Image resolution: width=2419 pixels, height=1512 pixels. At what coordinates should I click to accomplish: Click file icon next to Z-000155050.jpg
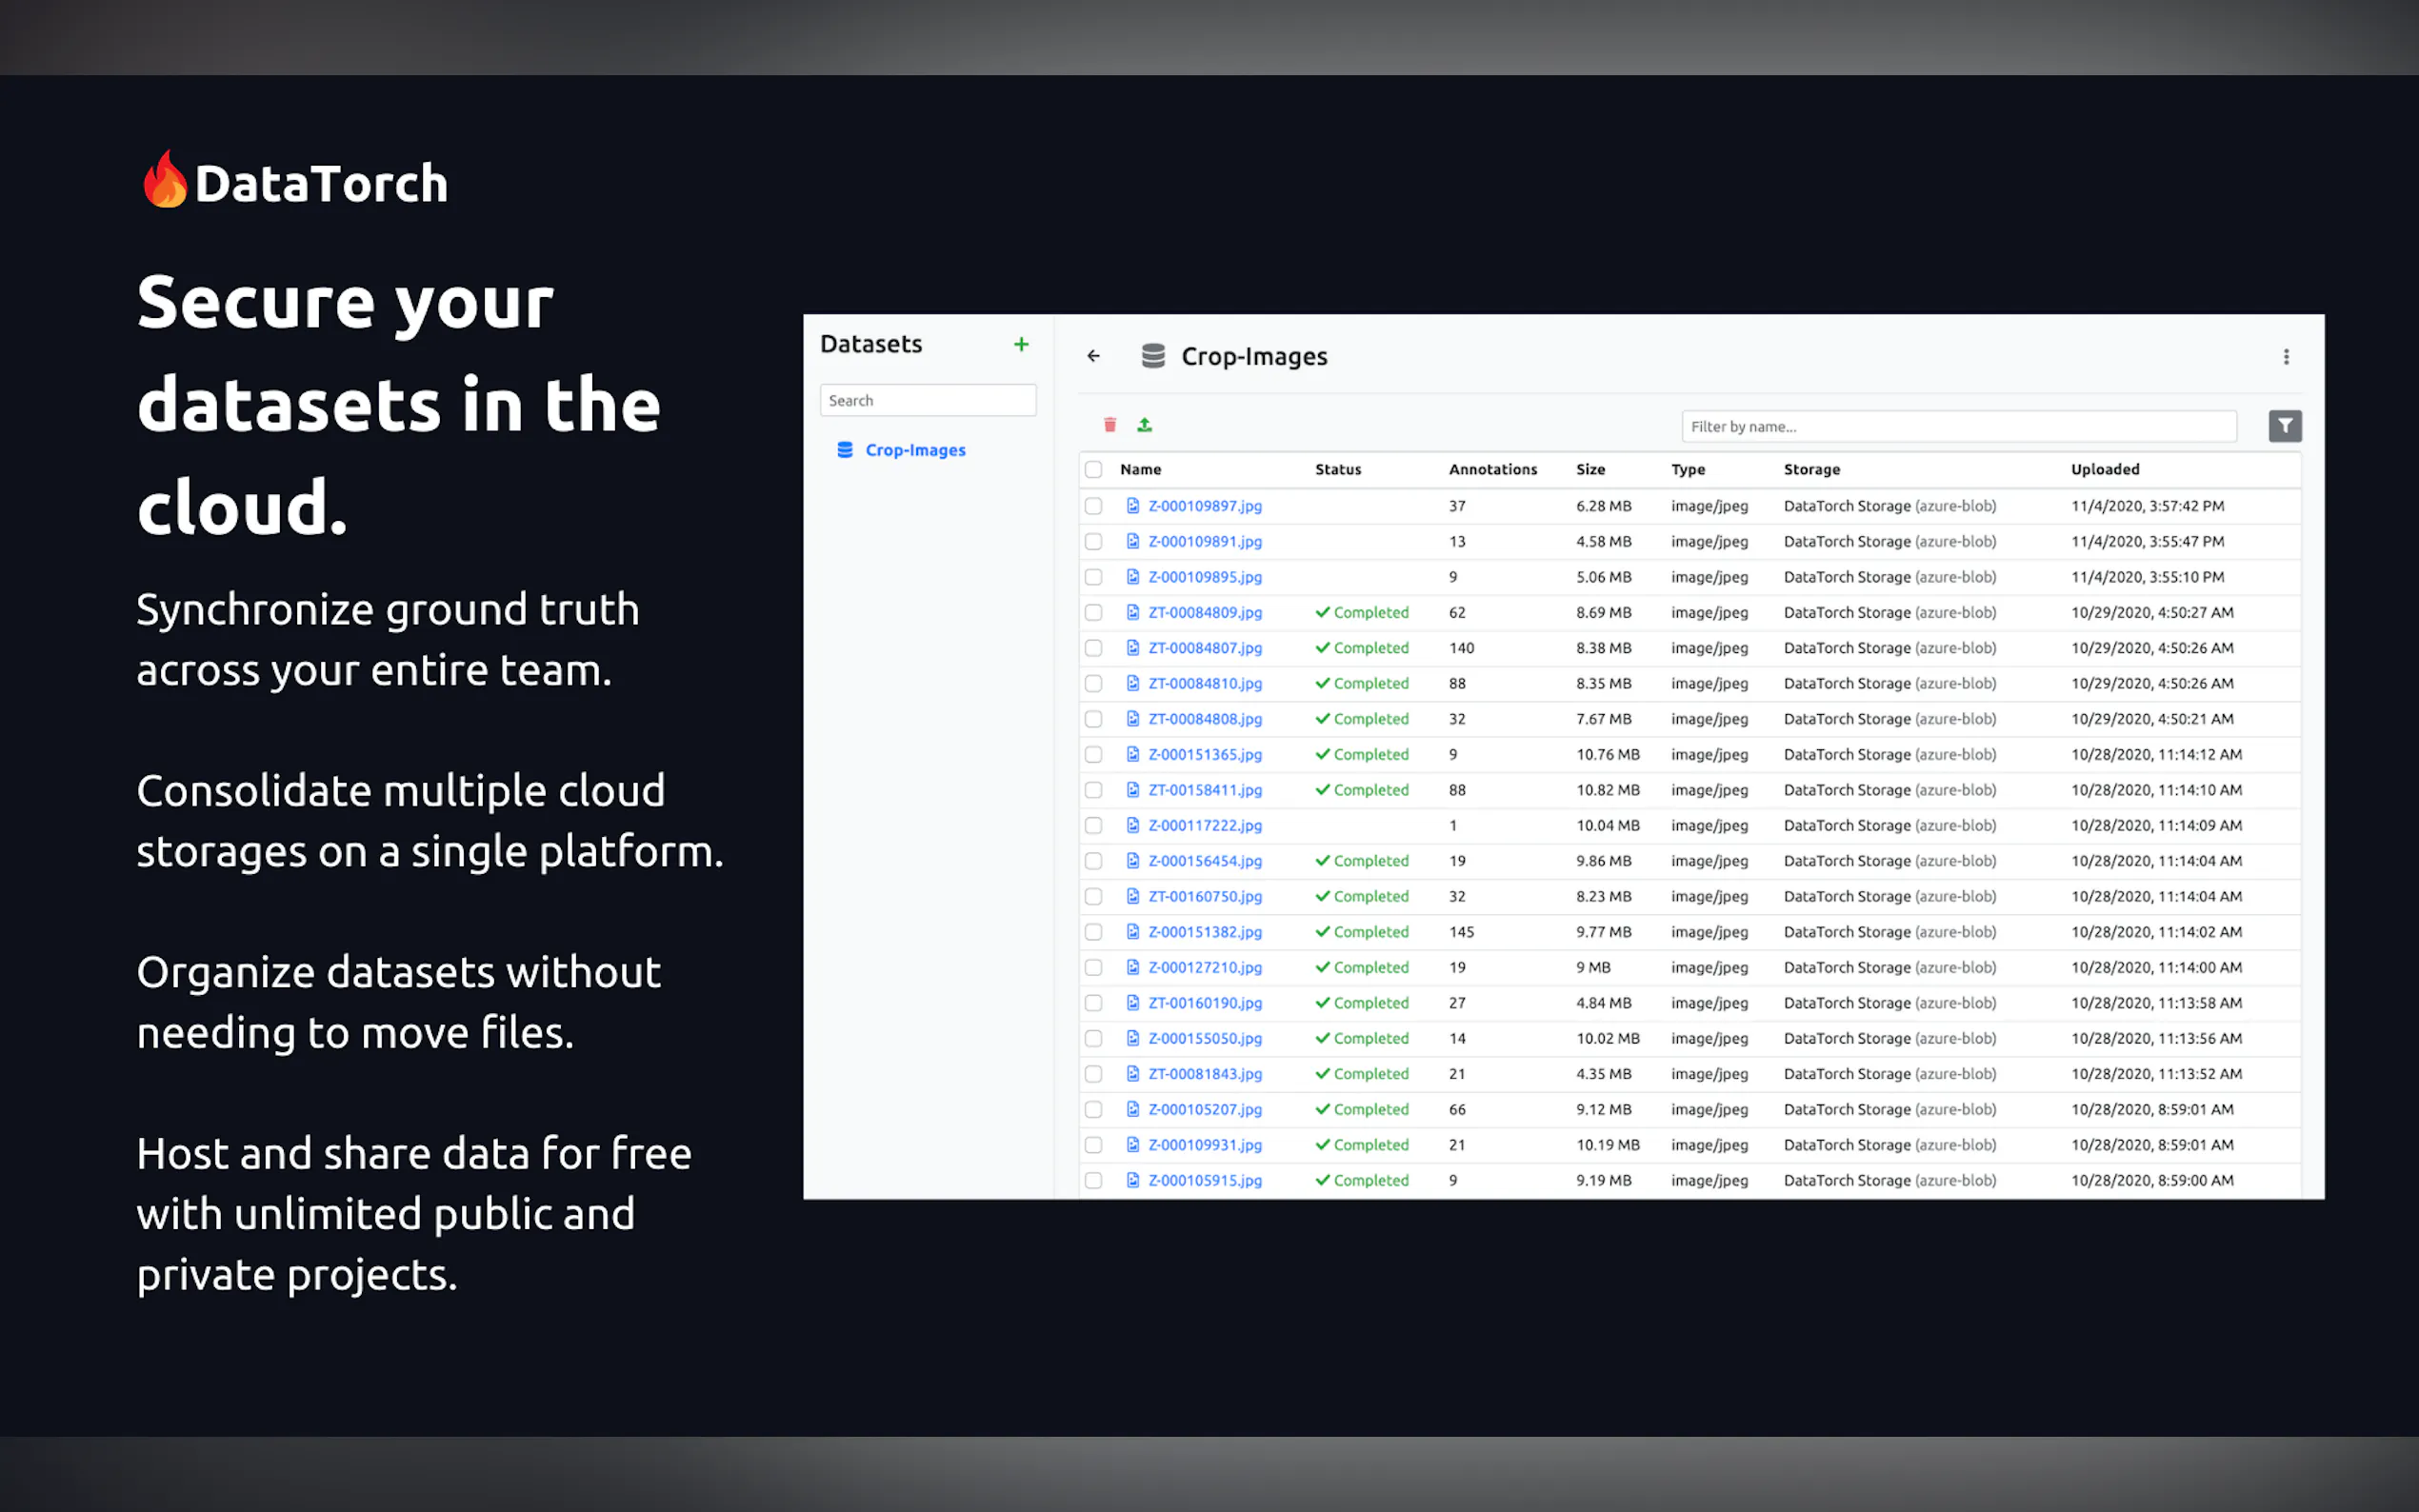click(1133, 1038)
